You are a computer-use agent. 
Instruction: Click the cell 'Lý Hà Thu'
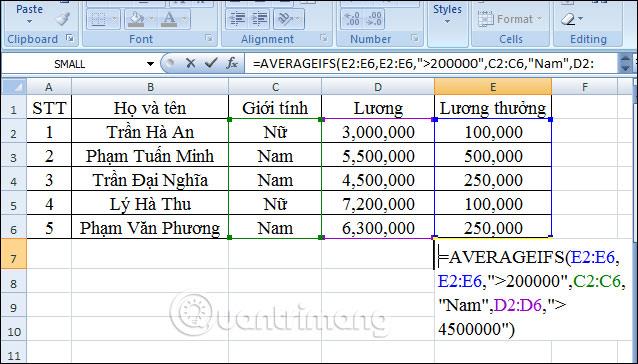[x=150, y=203]
